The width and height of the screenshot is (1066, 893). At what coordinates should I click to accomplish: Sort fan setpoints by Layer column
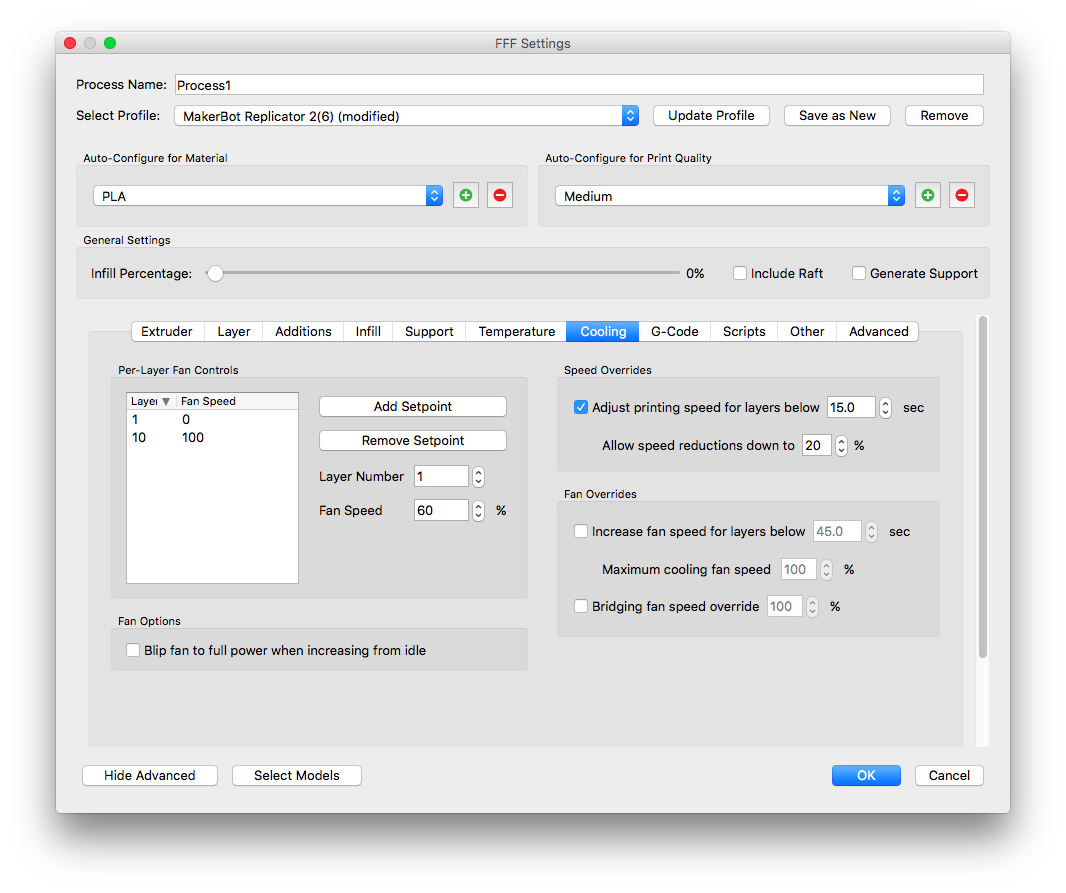pos(151,401)
